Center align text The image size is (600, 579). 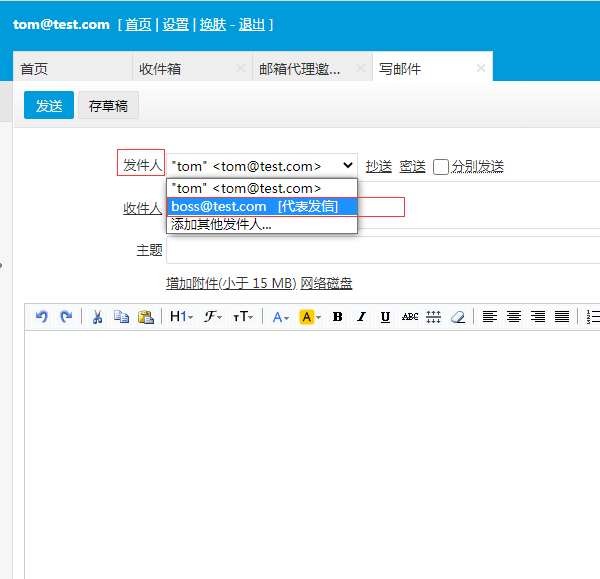click(x=514, y=317)
